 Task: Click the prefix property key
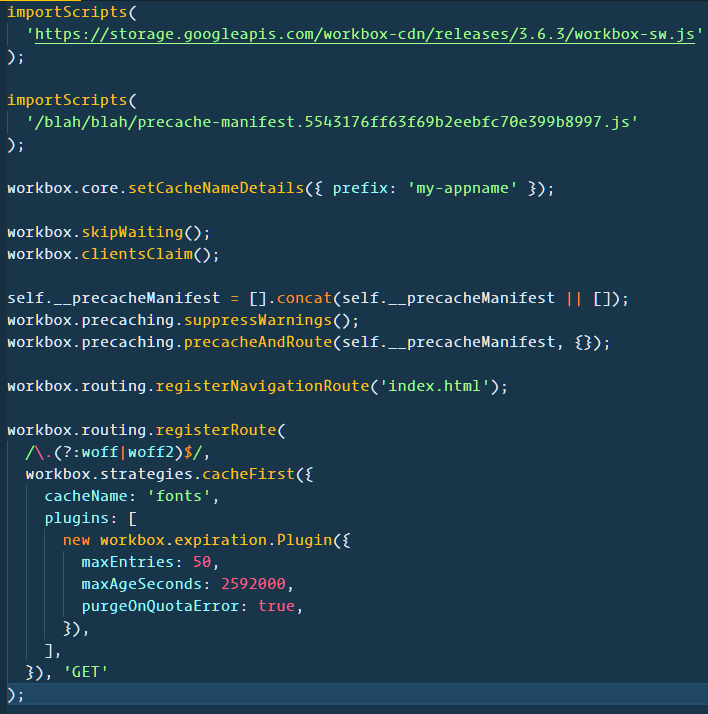(x=360, y=188)
